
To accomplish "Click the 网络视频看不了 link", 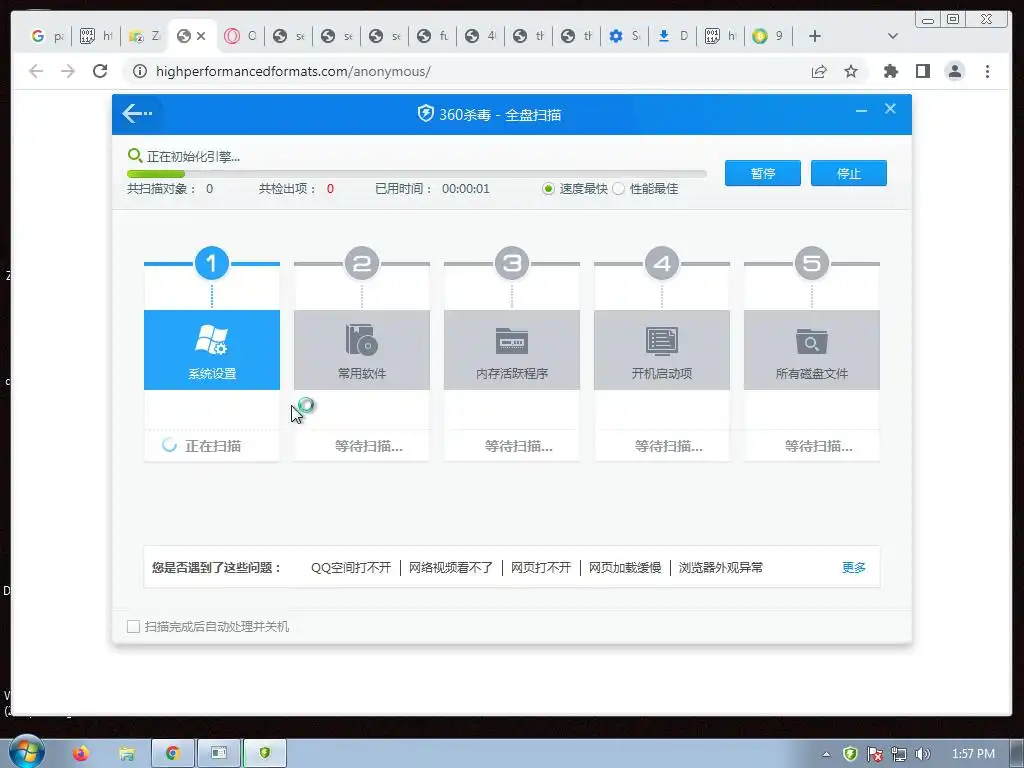I will pyautogui.click(x=451, y=568).
